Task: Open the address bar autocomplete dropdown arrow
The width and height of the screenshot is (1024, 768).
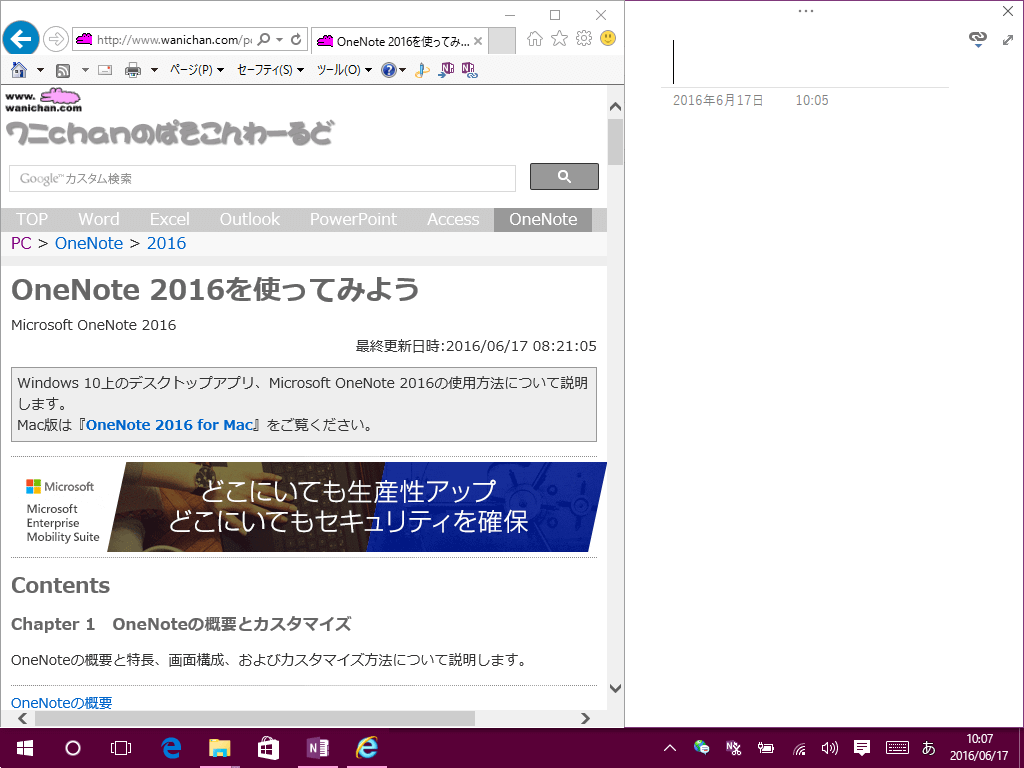Action: click(x=280, y=40)
